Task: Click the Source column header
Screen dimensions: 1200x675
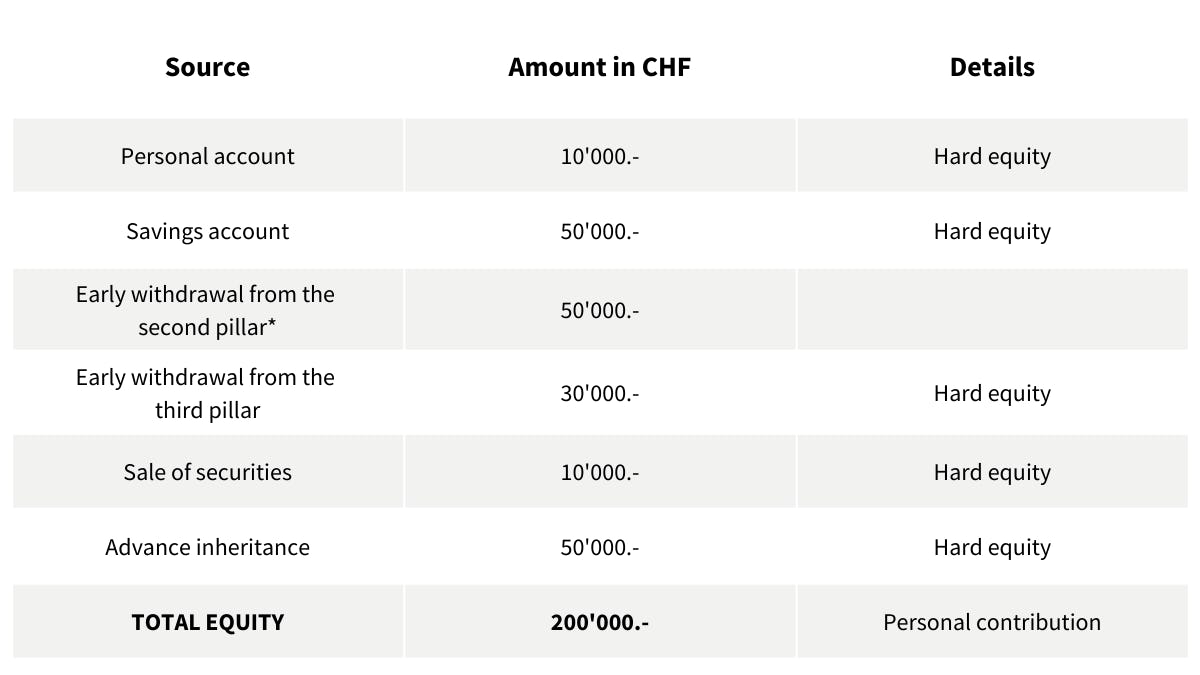Action: 208,67
